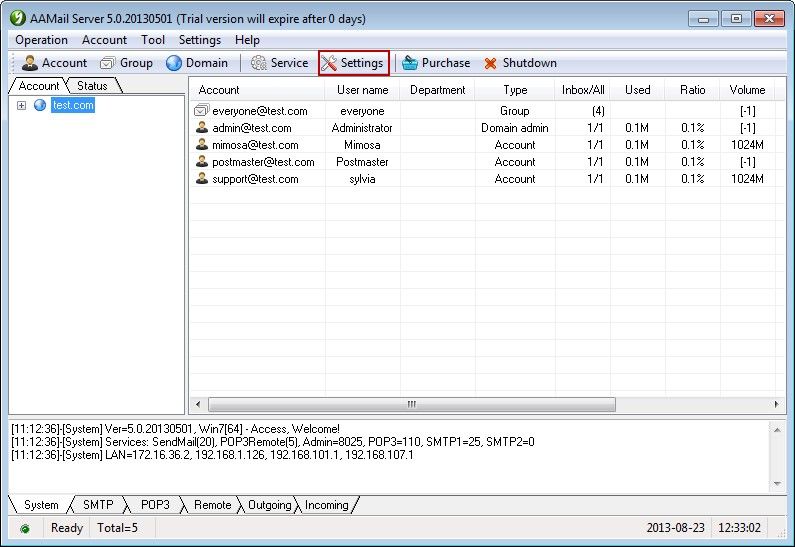Image resolution: width=795 pixels, height=547 pixels.
Task: Switch to the SMTP log tab
Action: pos(98,505)
